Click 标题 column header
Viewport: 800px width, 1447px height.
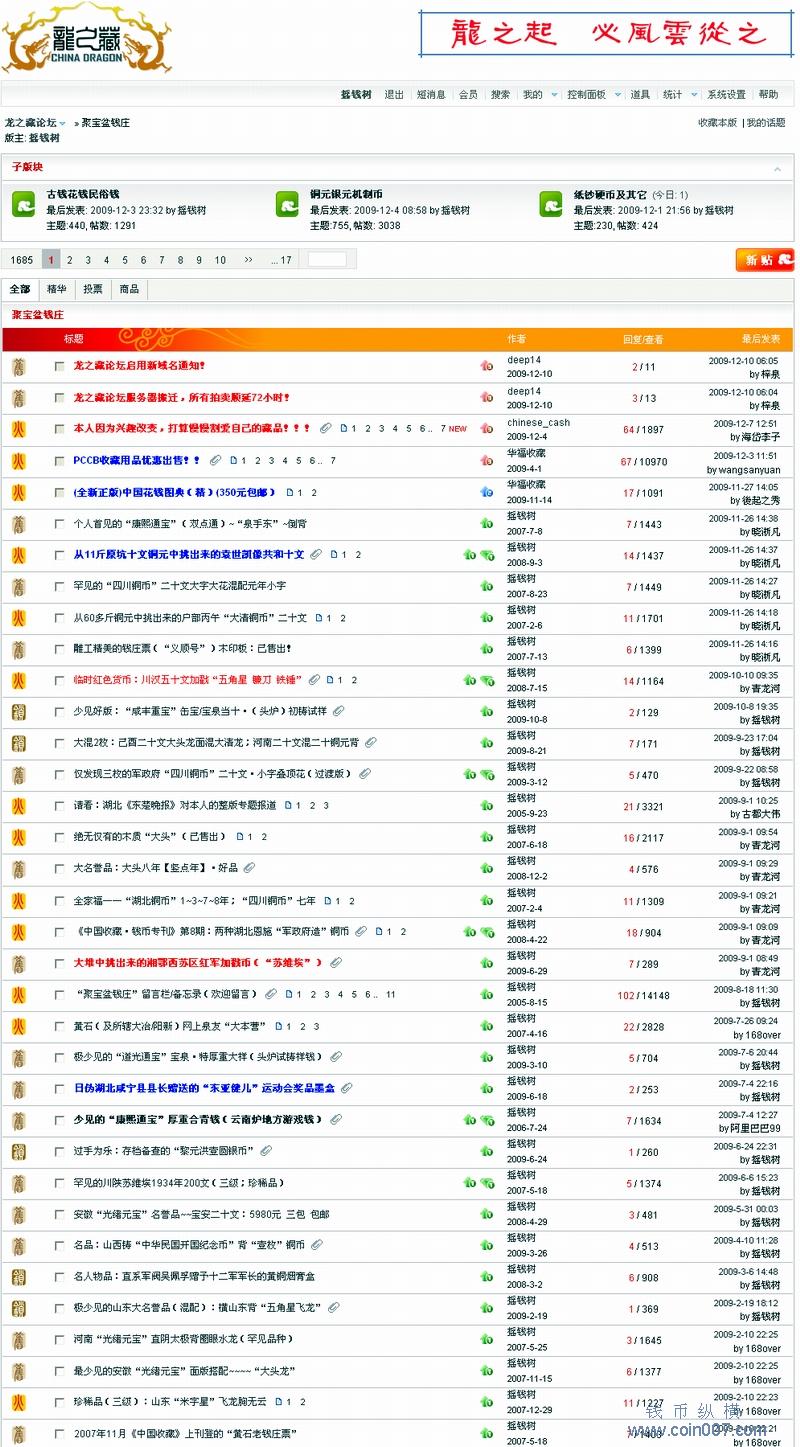click(74, 340)
